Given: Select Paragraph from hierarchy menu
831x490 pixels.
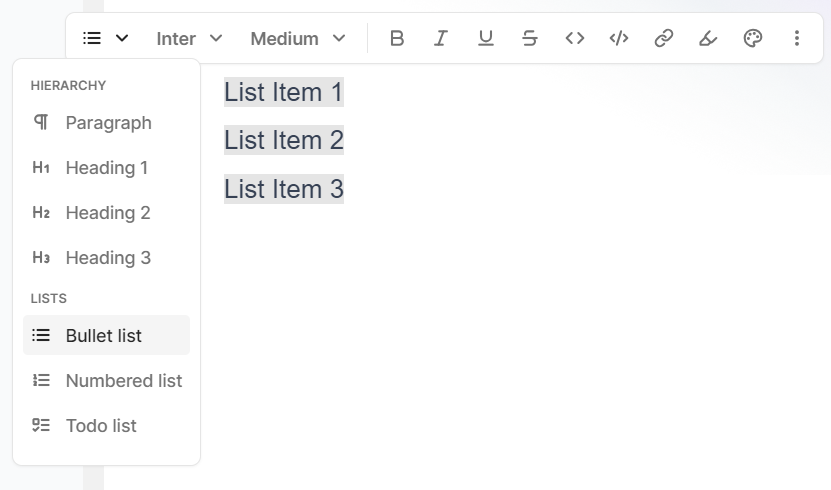Looking at the screenshot, I should [x=107, y=123].
